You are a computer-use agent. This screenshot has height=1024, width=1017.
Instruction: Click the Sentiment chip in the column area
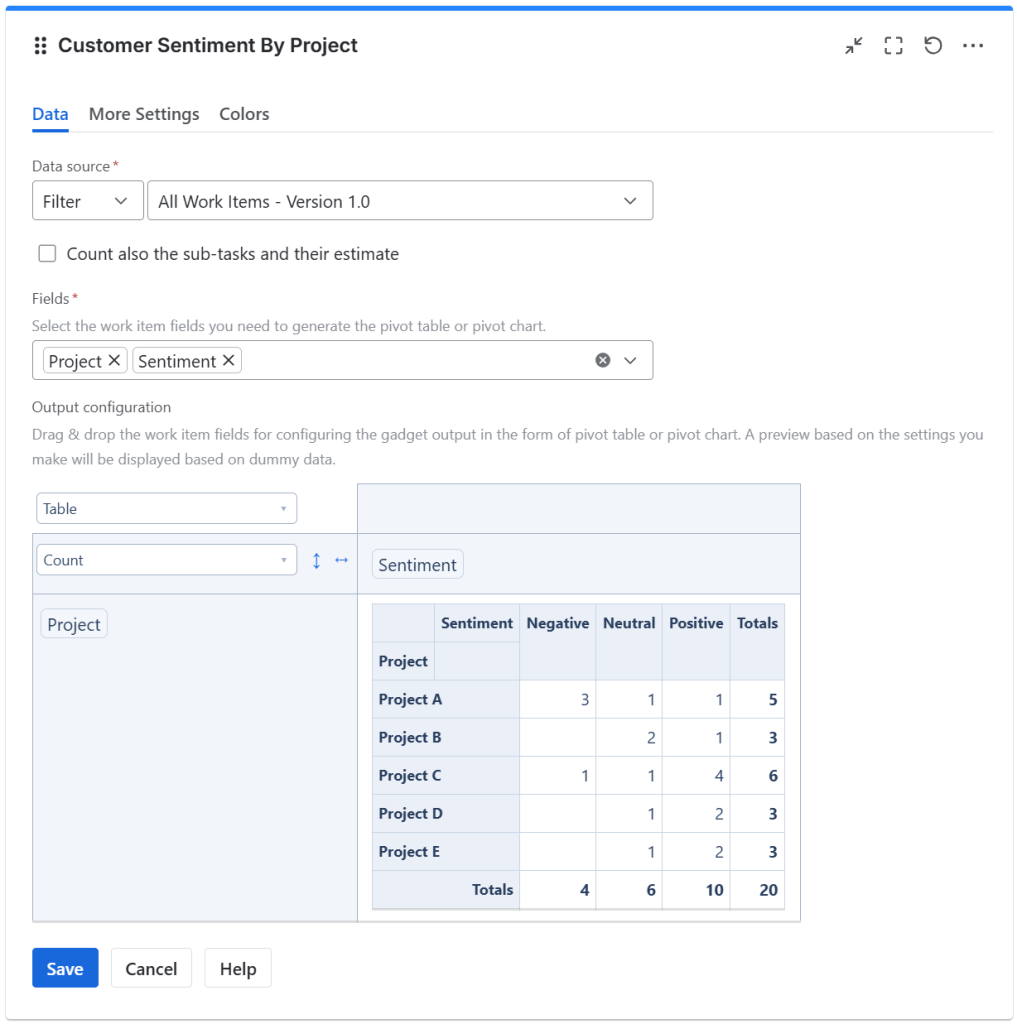417,565
